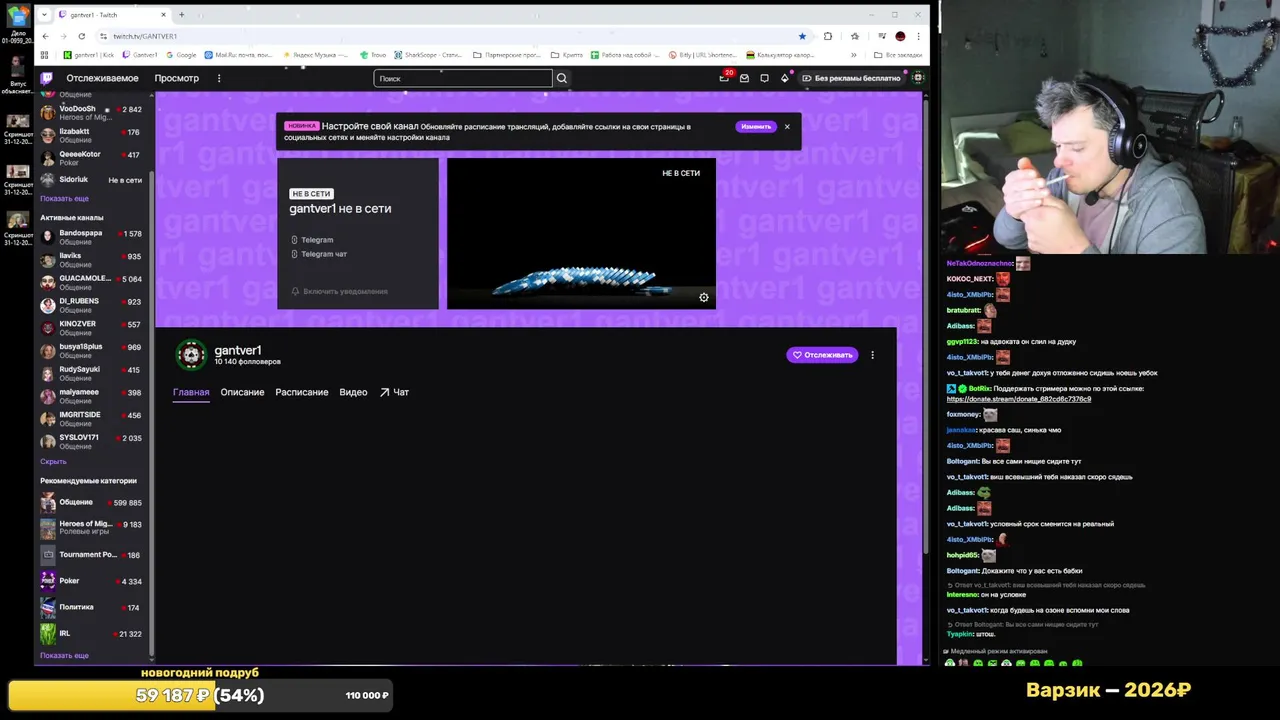The width and height of the screenshot is (1280, 720).
Task: Expand followed channels with Показать еще
Action: click(x=64, y=198)
